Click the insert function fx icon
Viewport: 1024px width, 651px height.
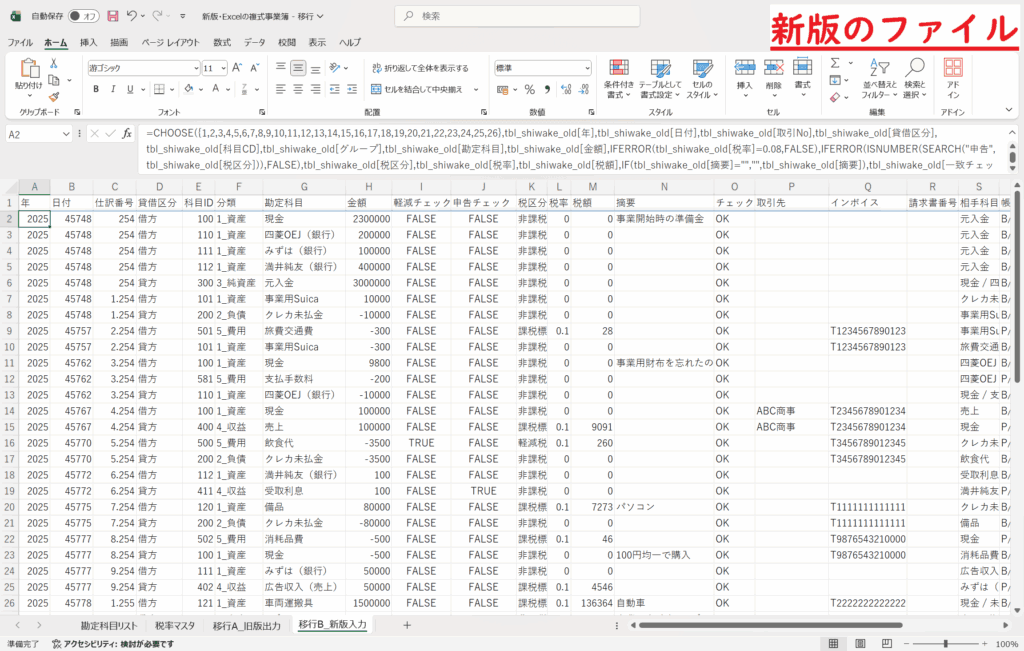127,133
